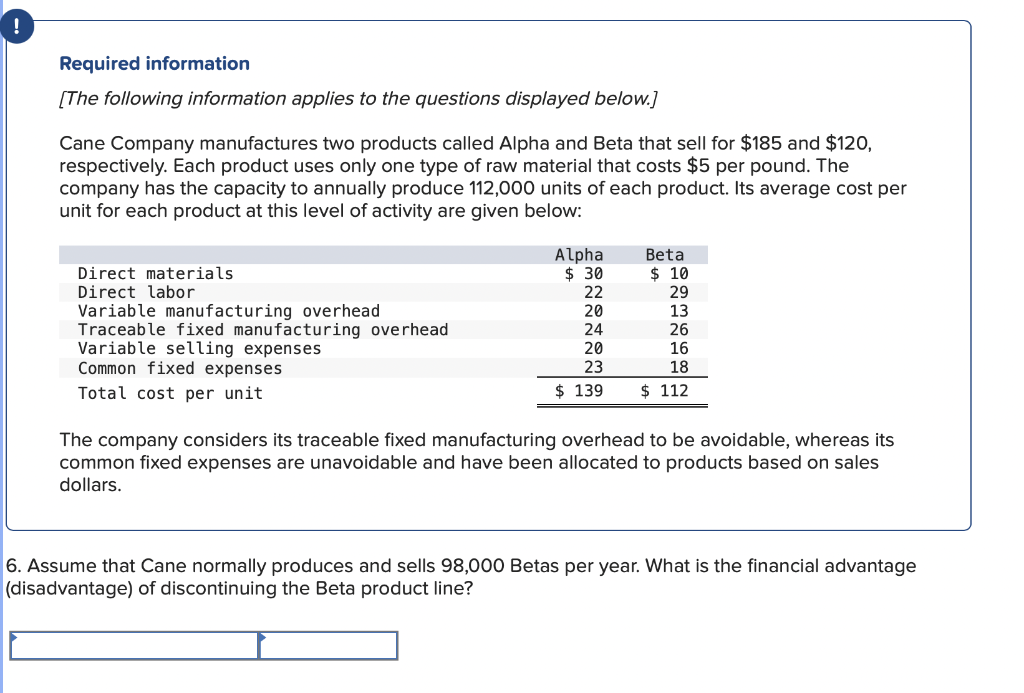
Task: Select the Direct labor row label
Action: click(130, 292)
